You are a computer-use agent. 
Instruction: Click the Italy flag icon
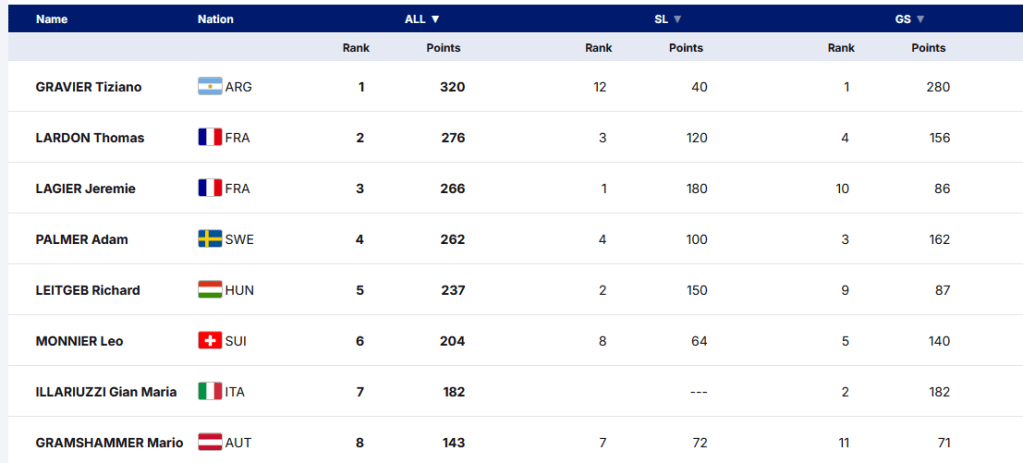pos(210,392)
